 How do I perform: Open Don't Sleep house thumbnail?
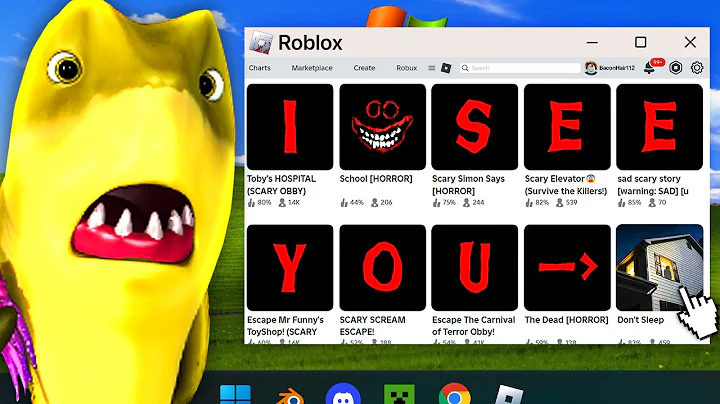[x=659, y=268]
